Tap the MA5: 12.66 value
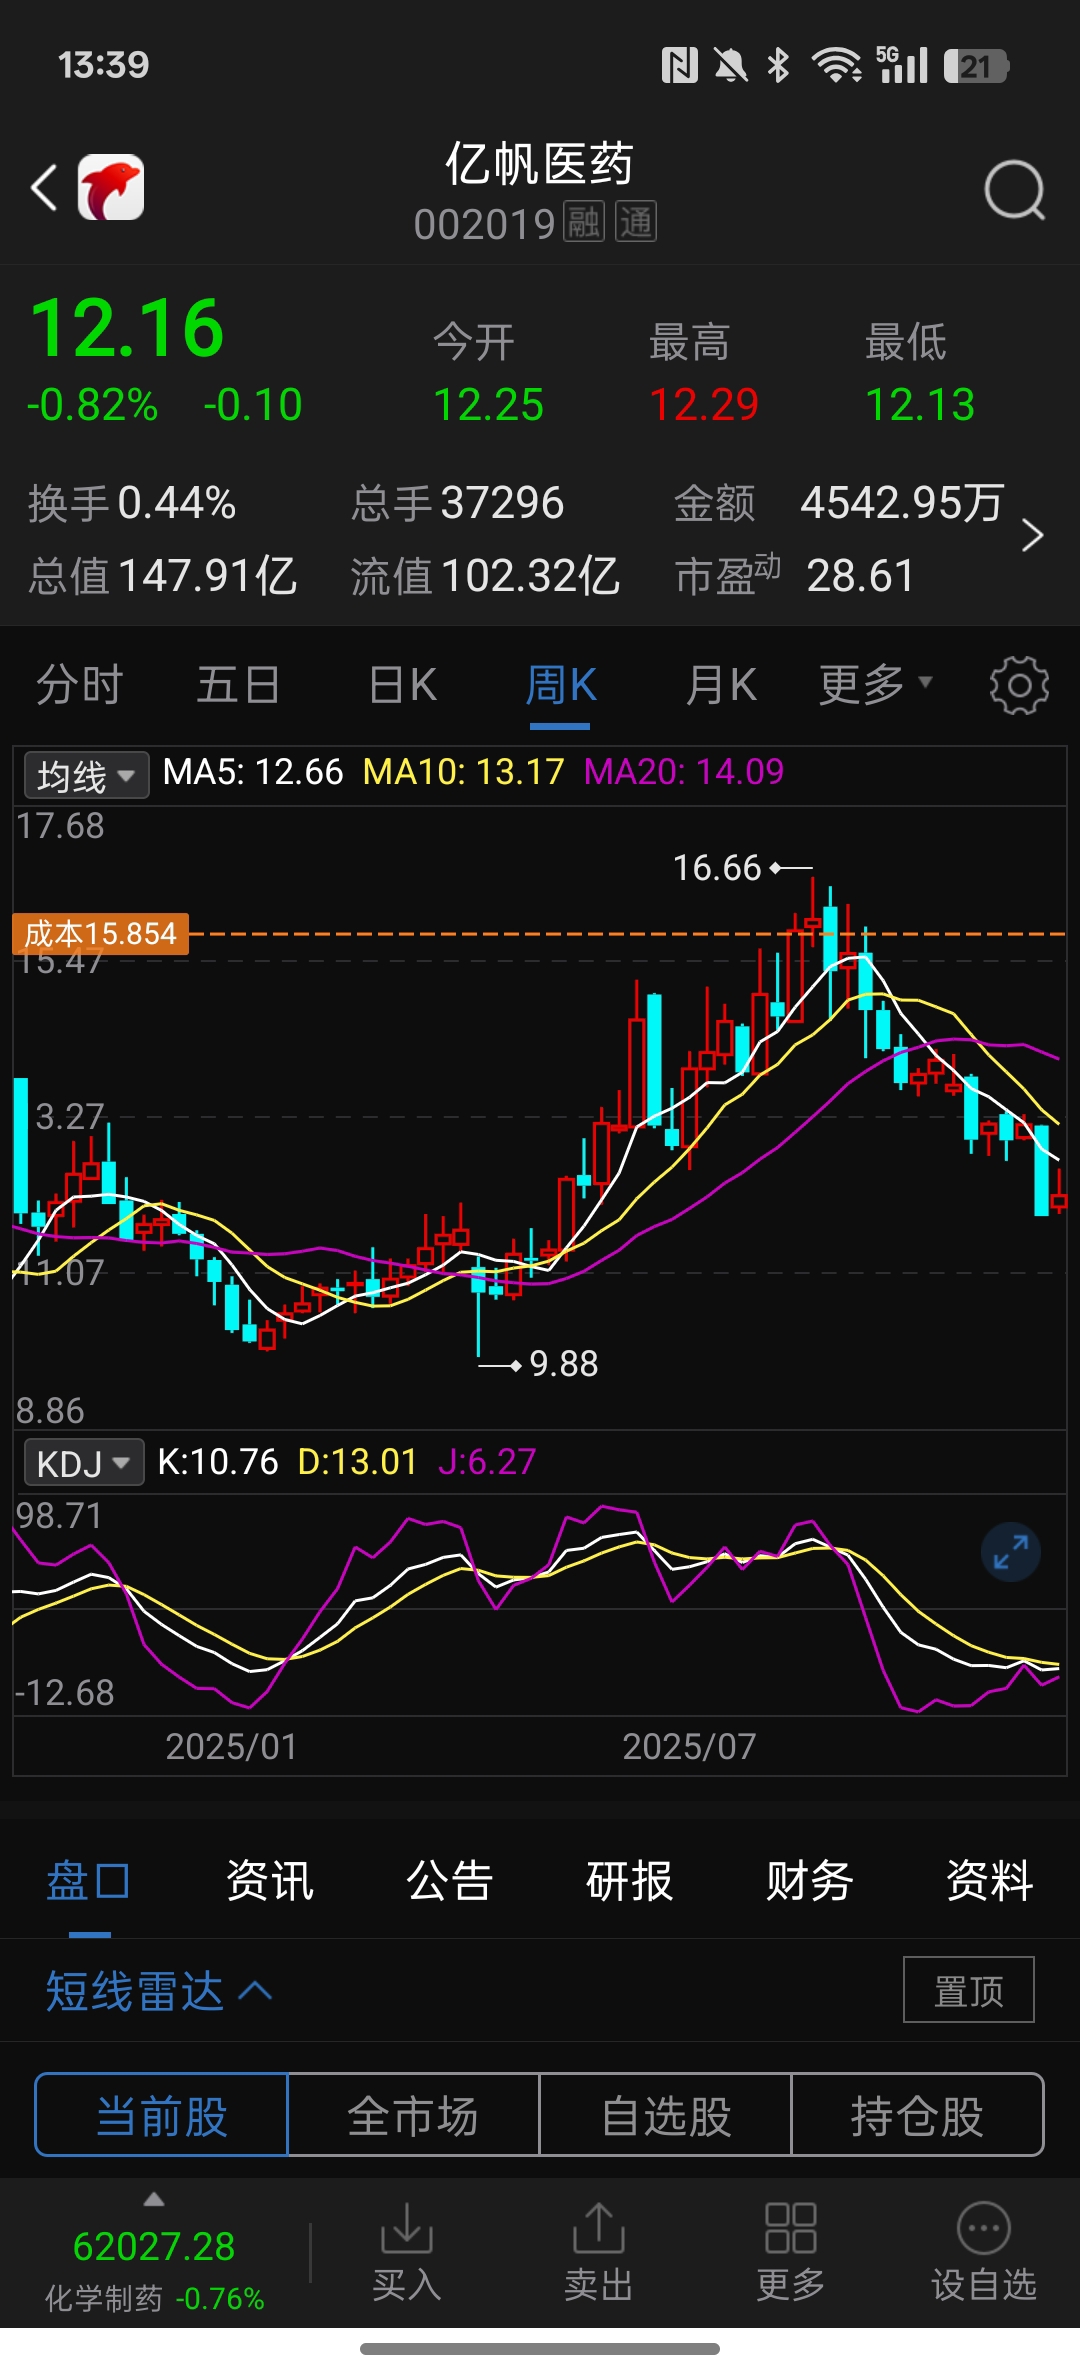The width and height of the screenshot is (1080, 2376). pos(253,772)
